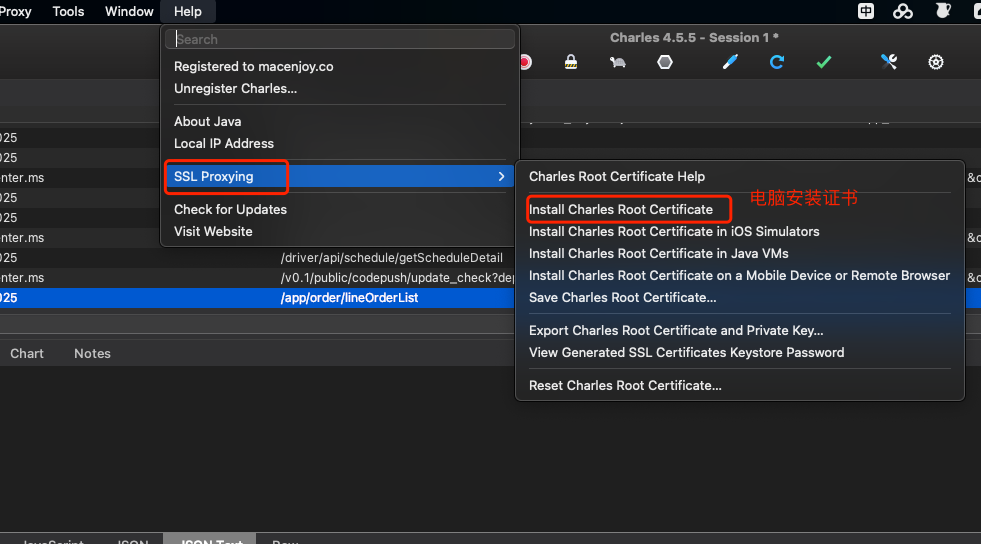Choose View Generated SSL Certificates Keystore Password
The width and height of the screenshot is (981, 544).
pos(686,352)
